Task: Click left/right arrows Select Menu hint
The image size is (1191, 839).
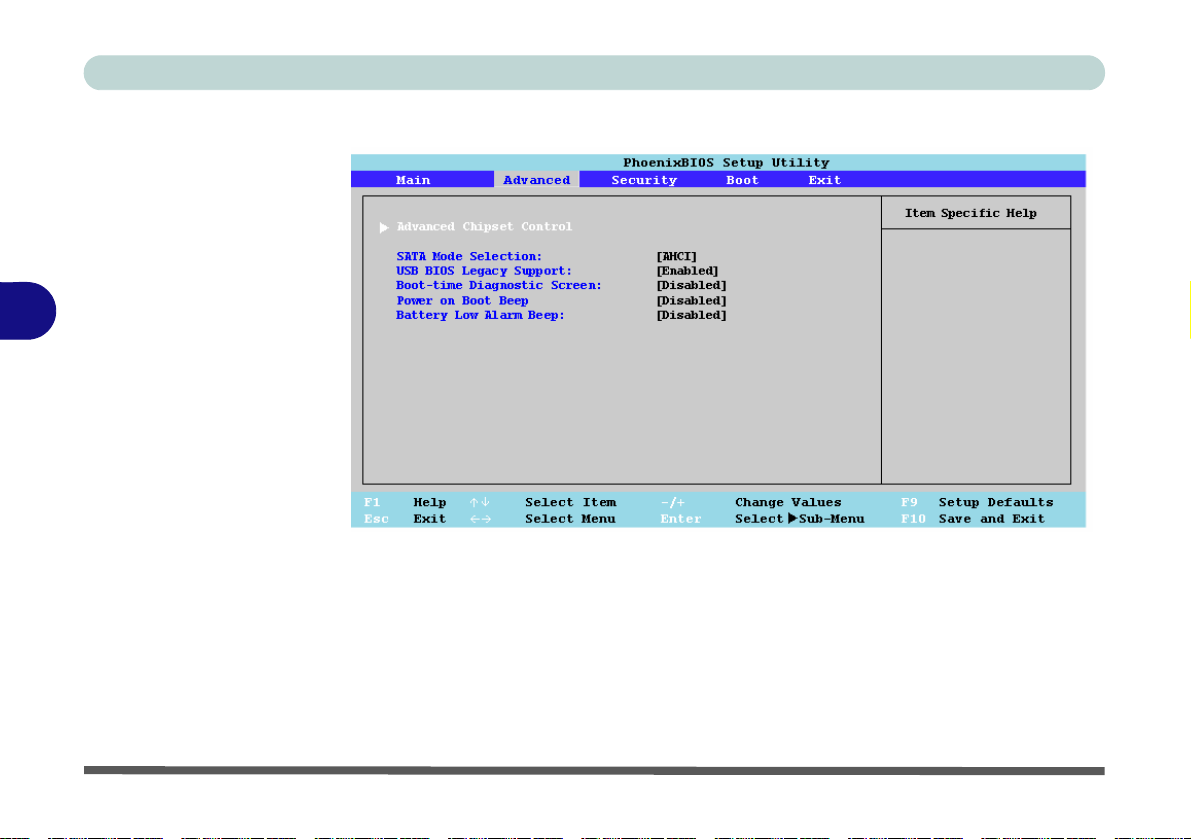Action: 542,519
